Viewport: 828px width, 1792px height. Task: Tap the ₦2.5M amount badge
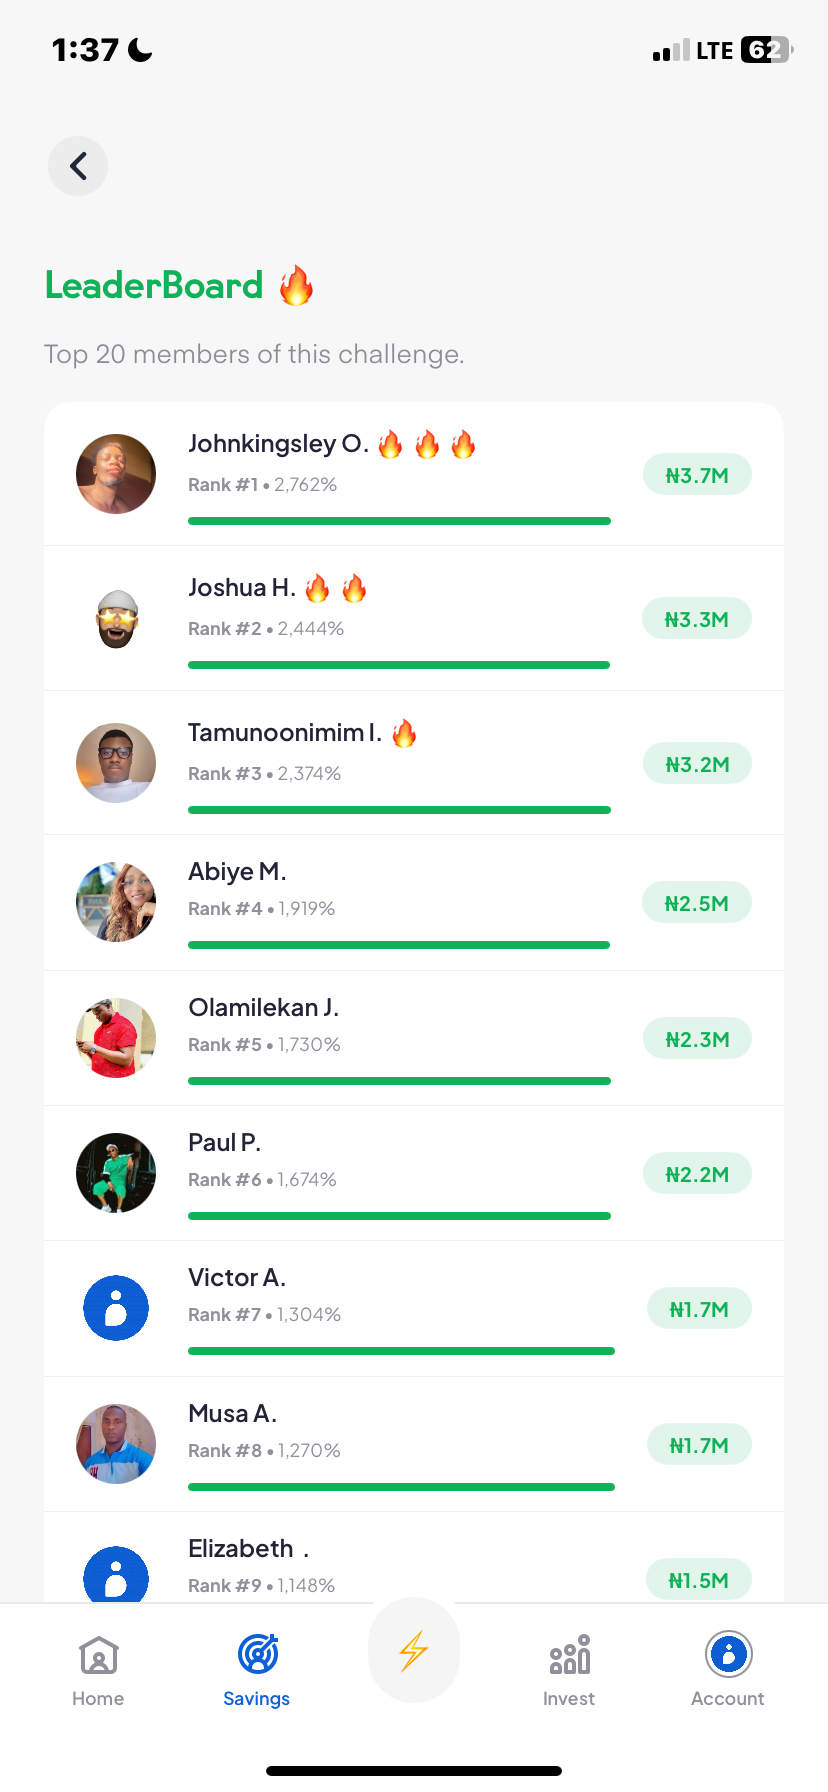697,903
